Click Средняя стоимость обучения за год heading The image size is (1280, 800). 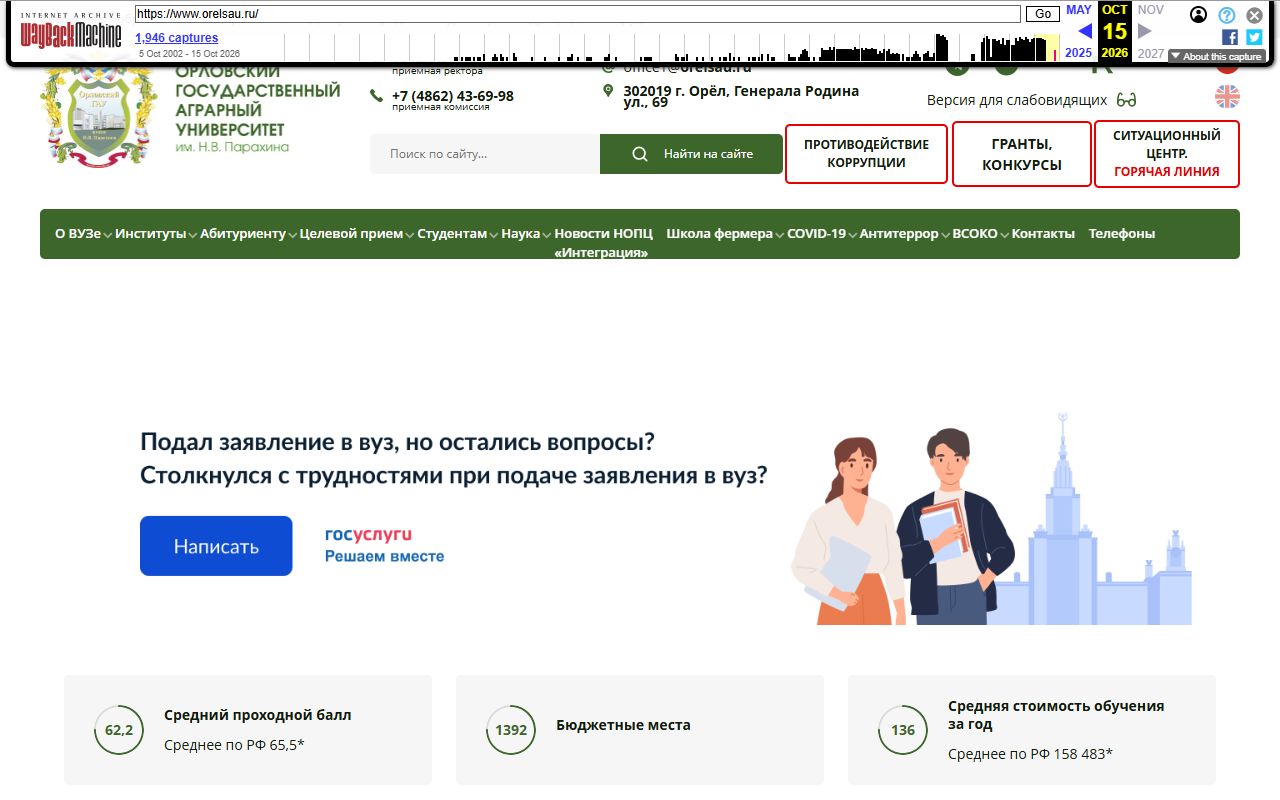pos(1056,715)
